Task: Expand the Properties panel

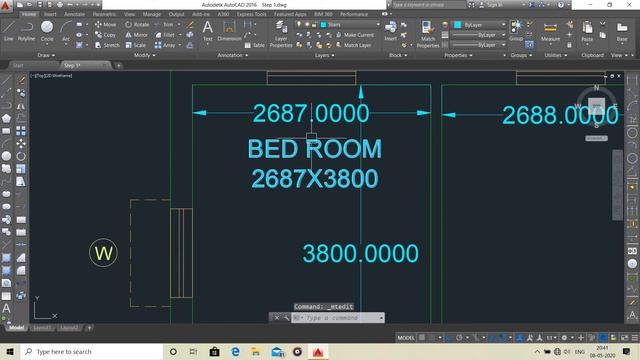Action: [458, 55]
